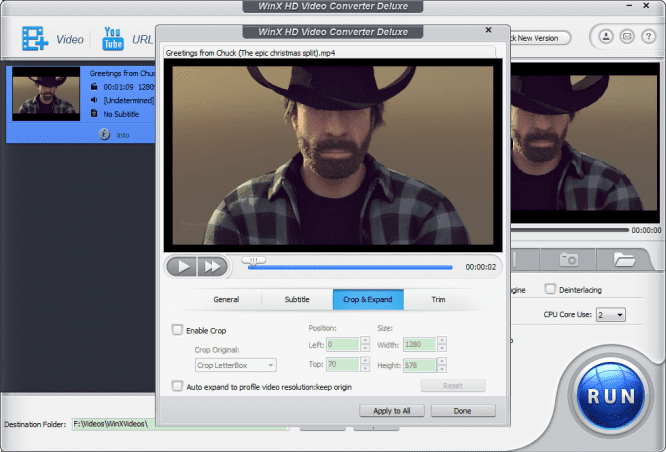666x452 pixels.
Task: Open the help question mark icon
Action: pos(648,37)
